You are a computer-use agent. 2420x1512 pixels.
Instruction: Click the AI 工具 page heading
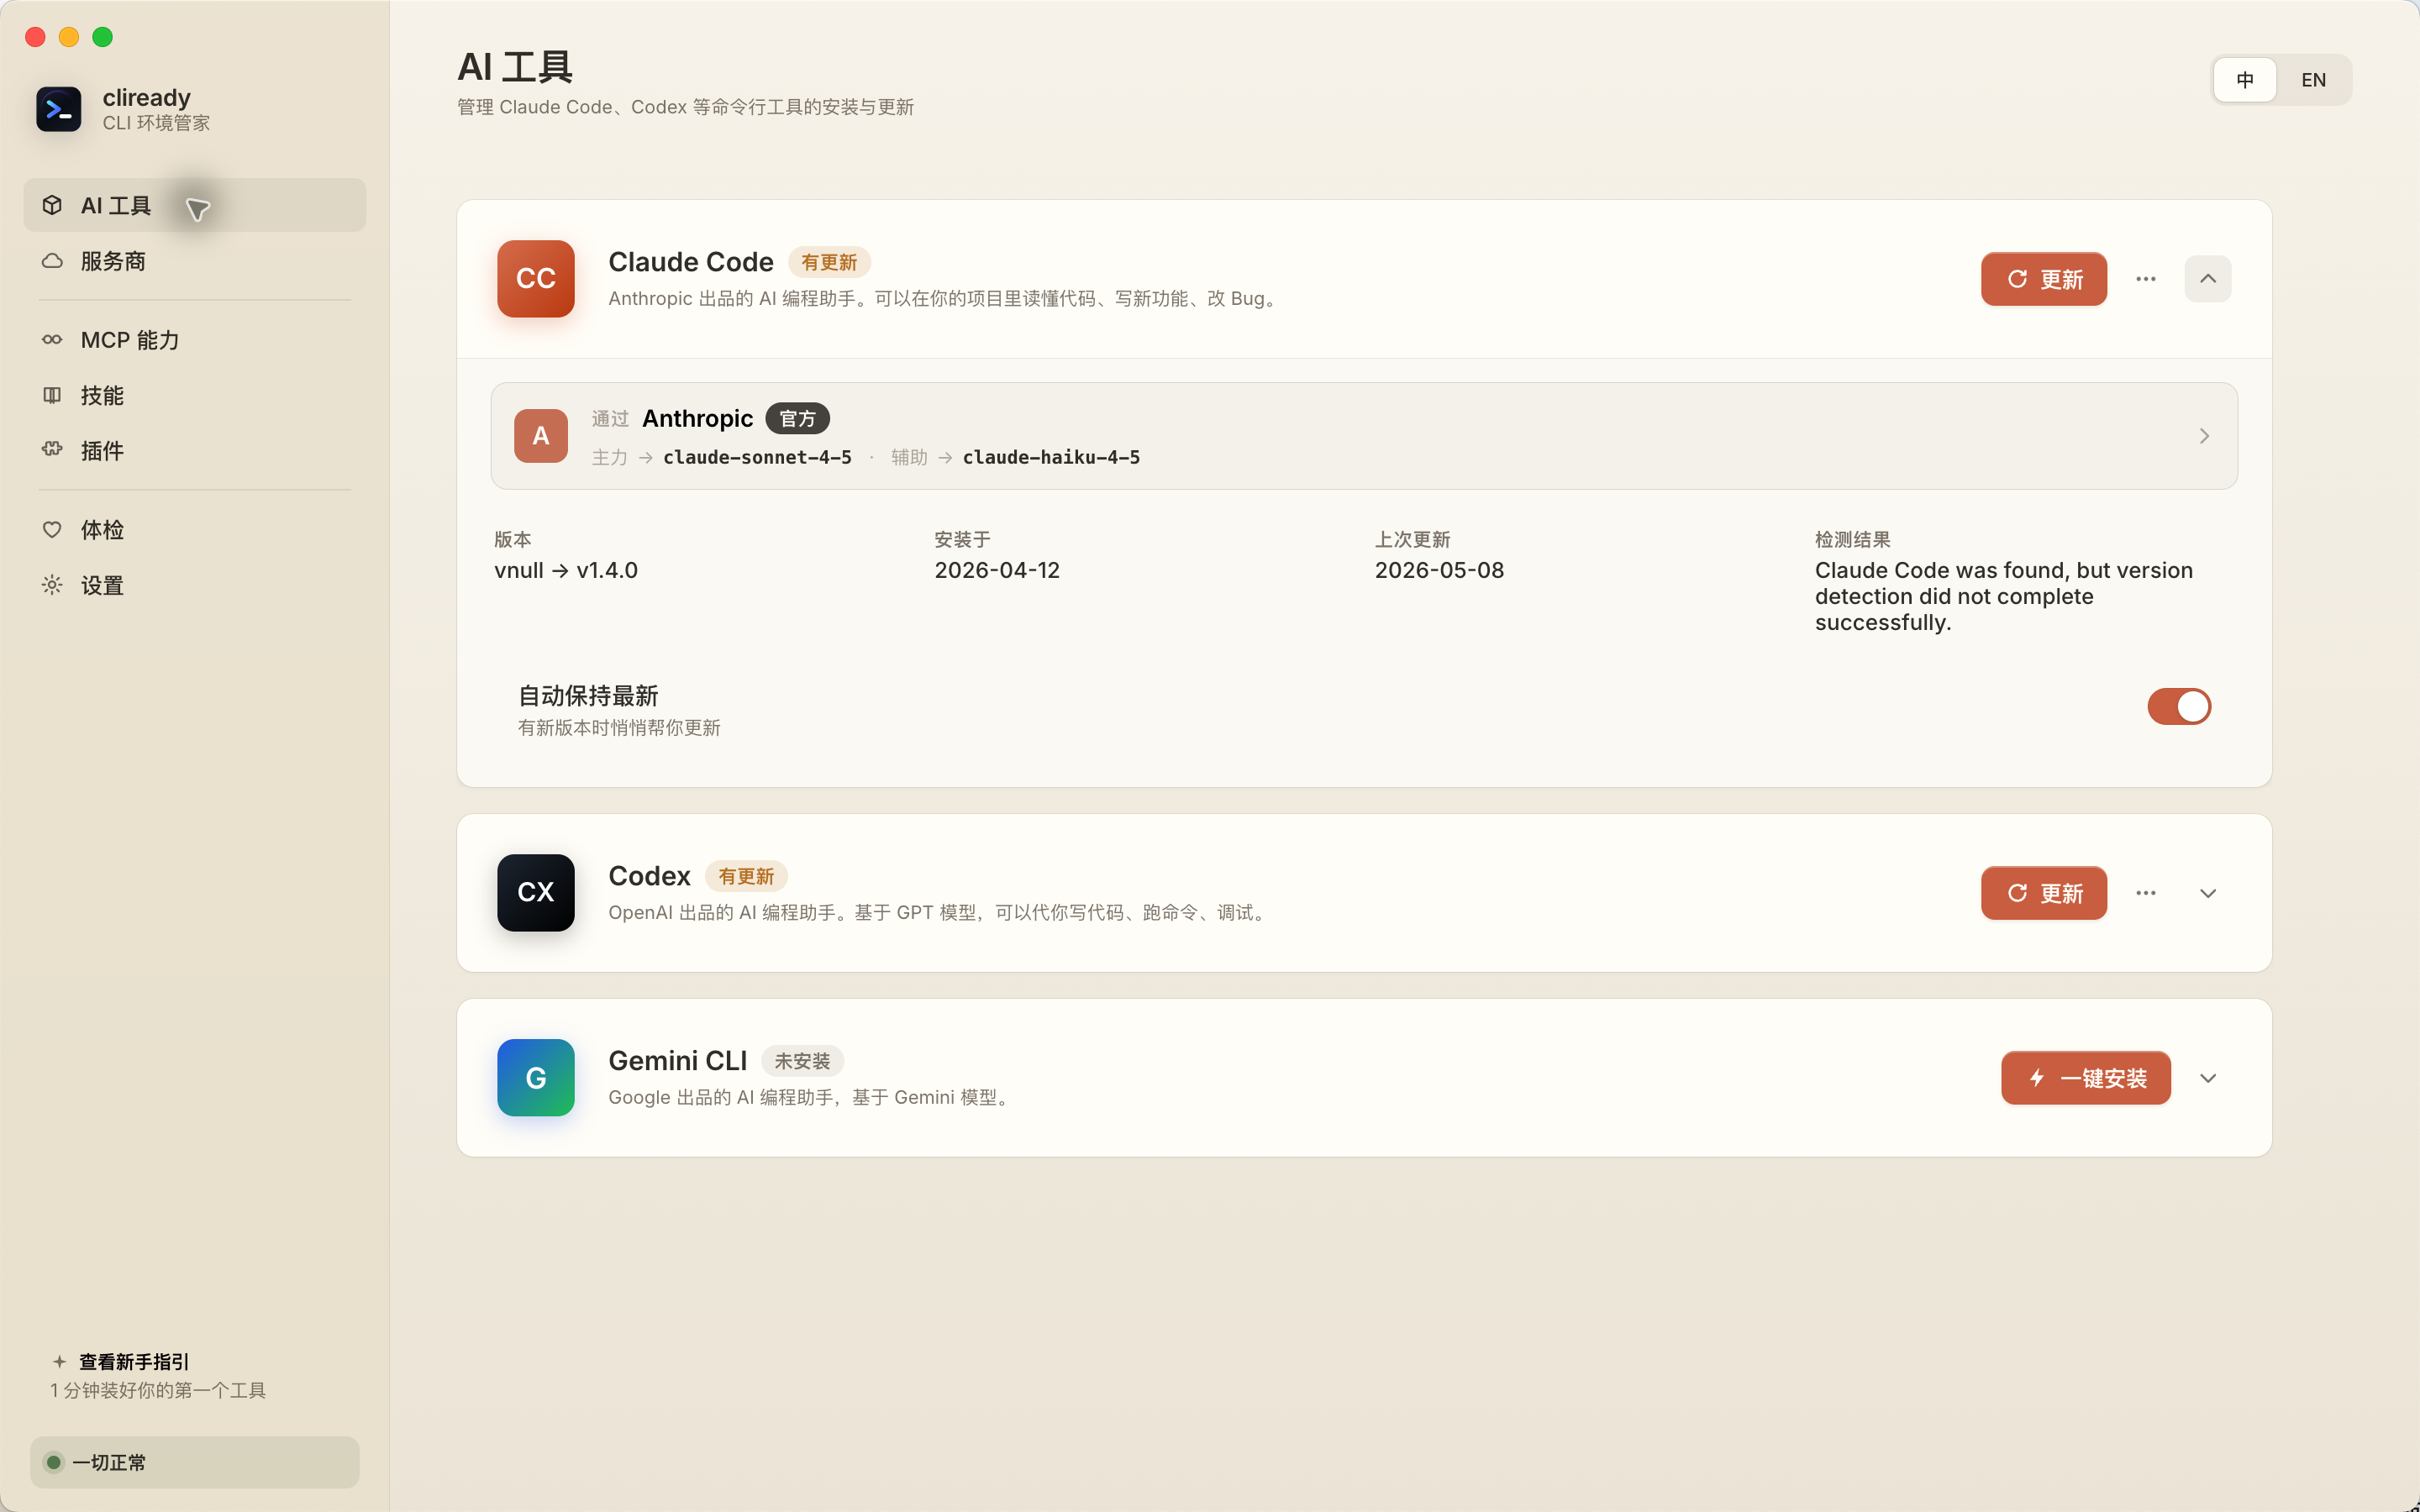[515, 67]
